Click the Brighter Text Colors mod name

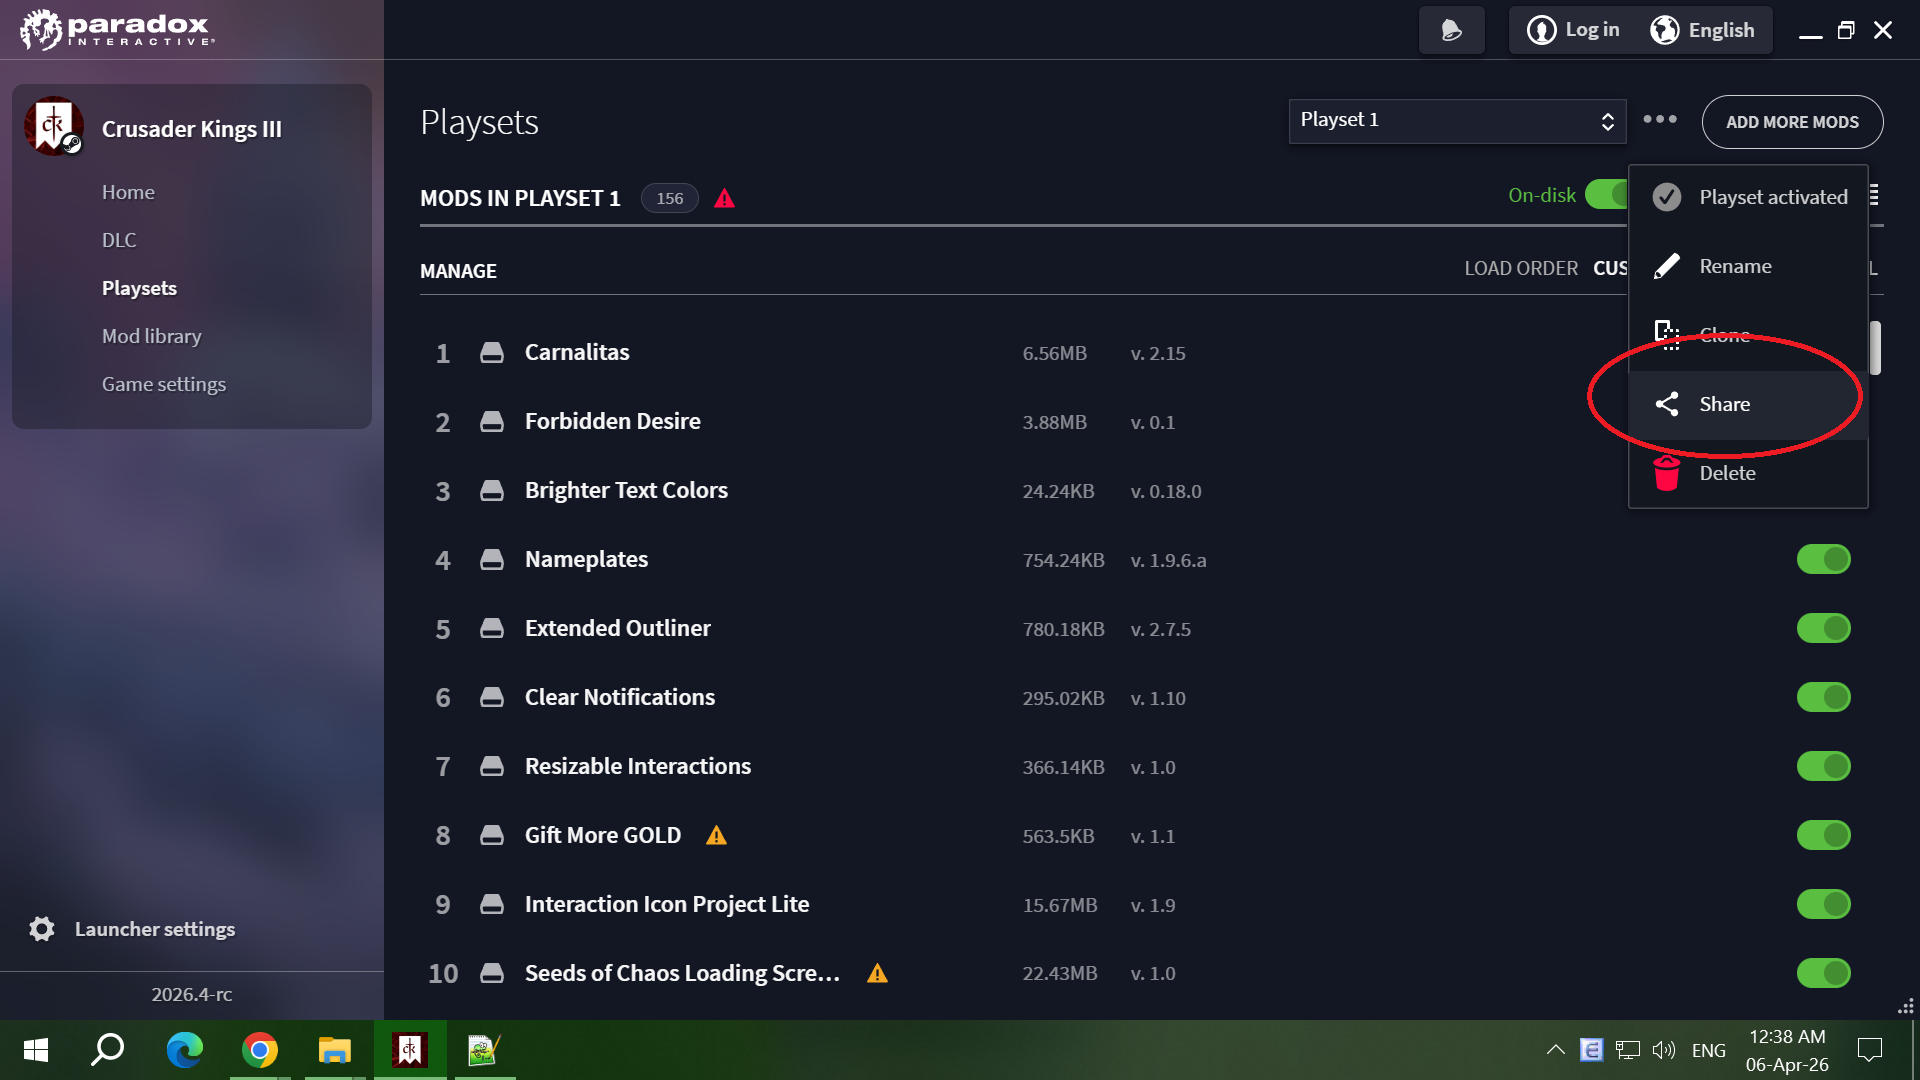coord(626,490)
